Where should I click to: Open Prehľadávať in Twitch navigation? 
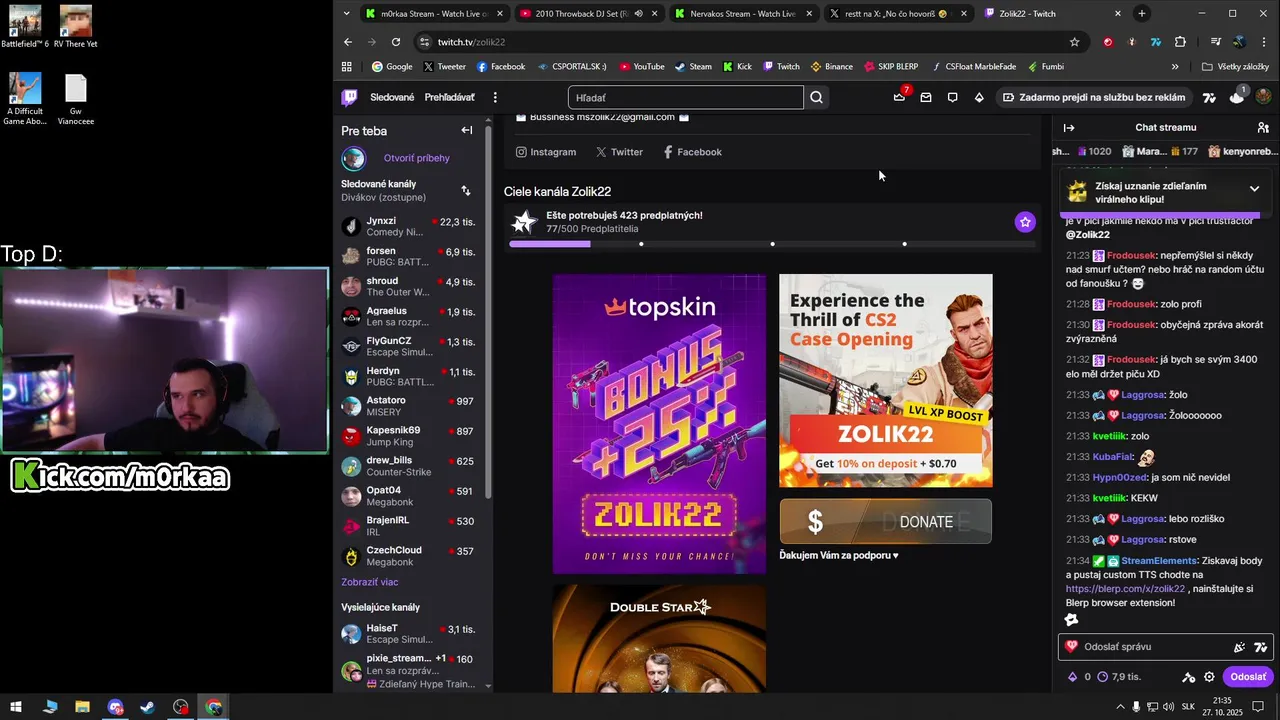pos(449,97)
